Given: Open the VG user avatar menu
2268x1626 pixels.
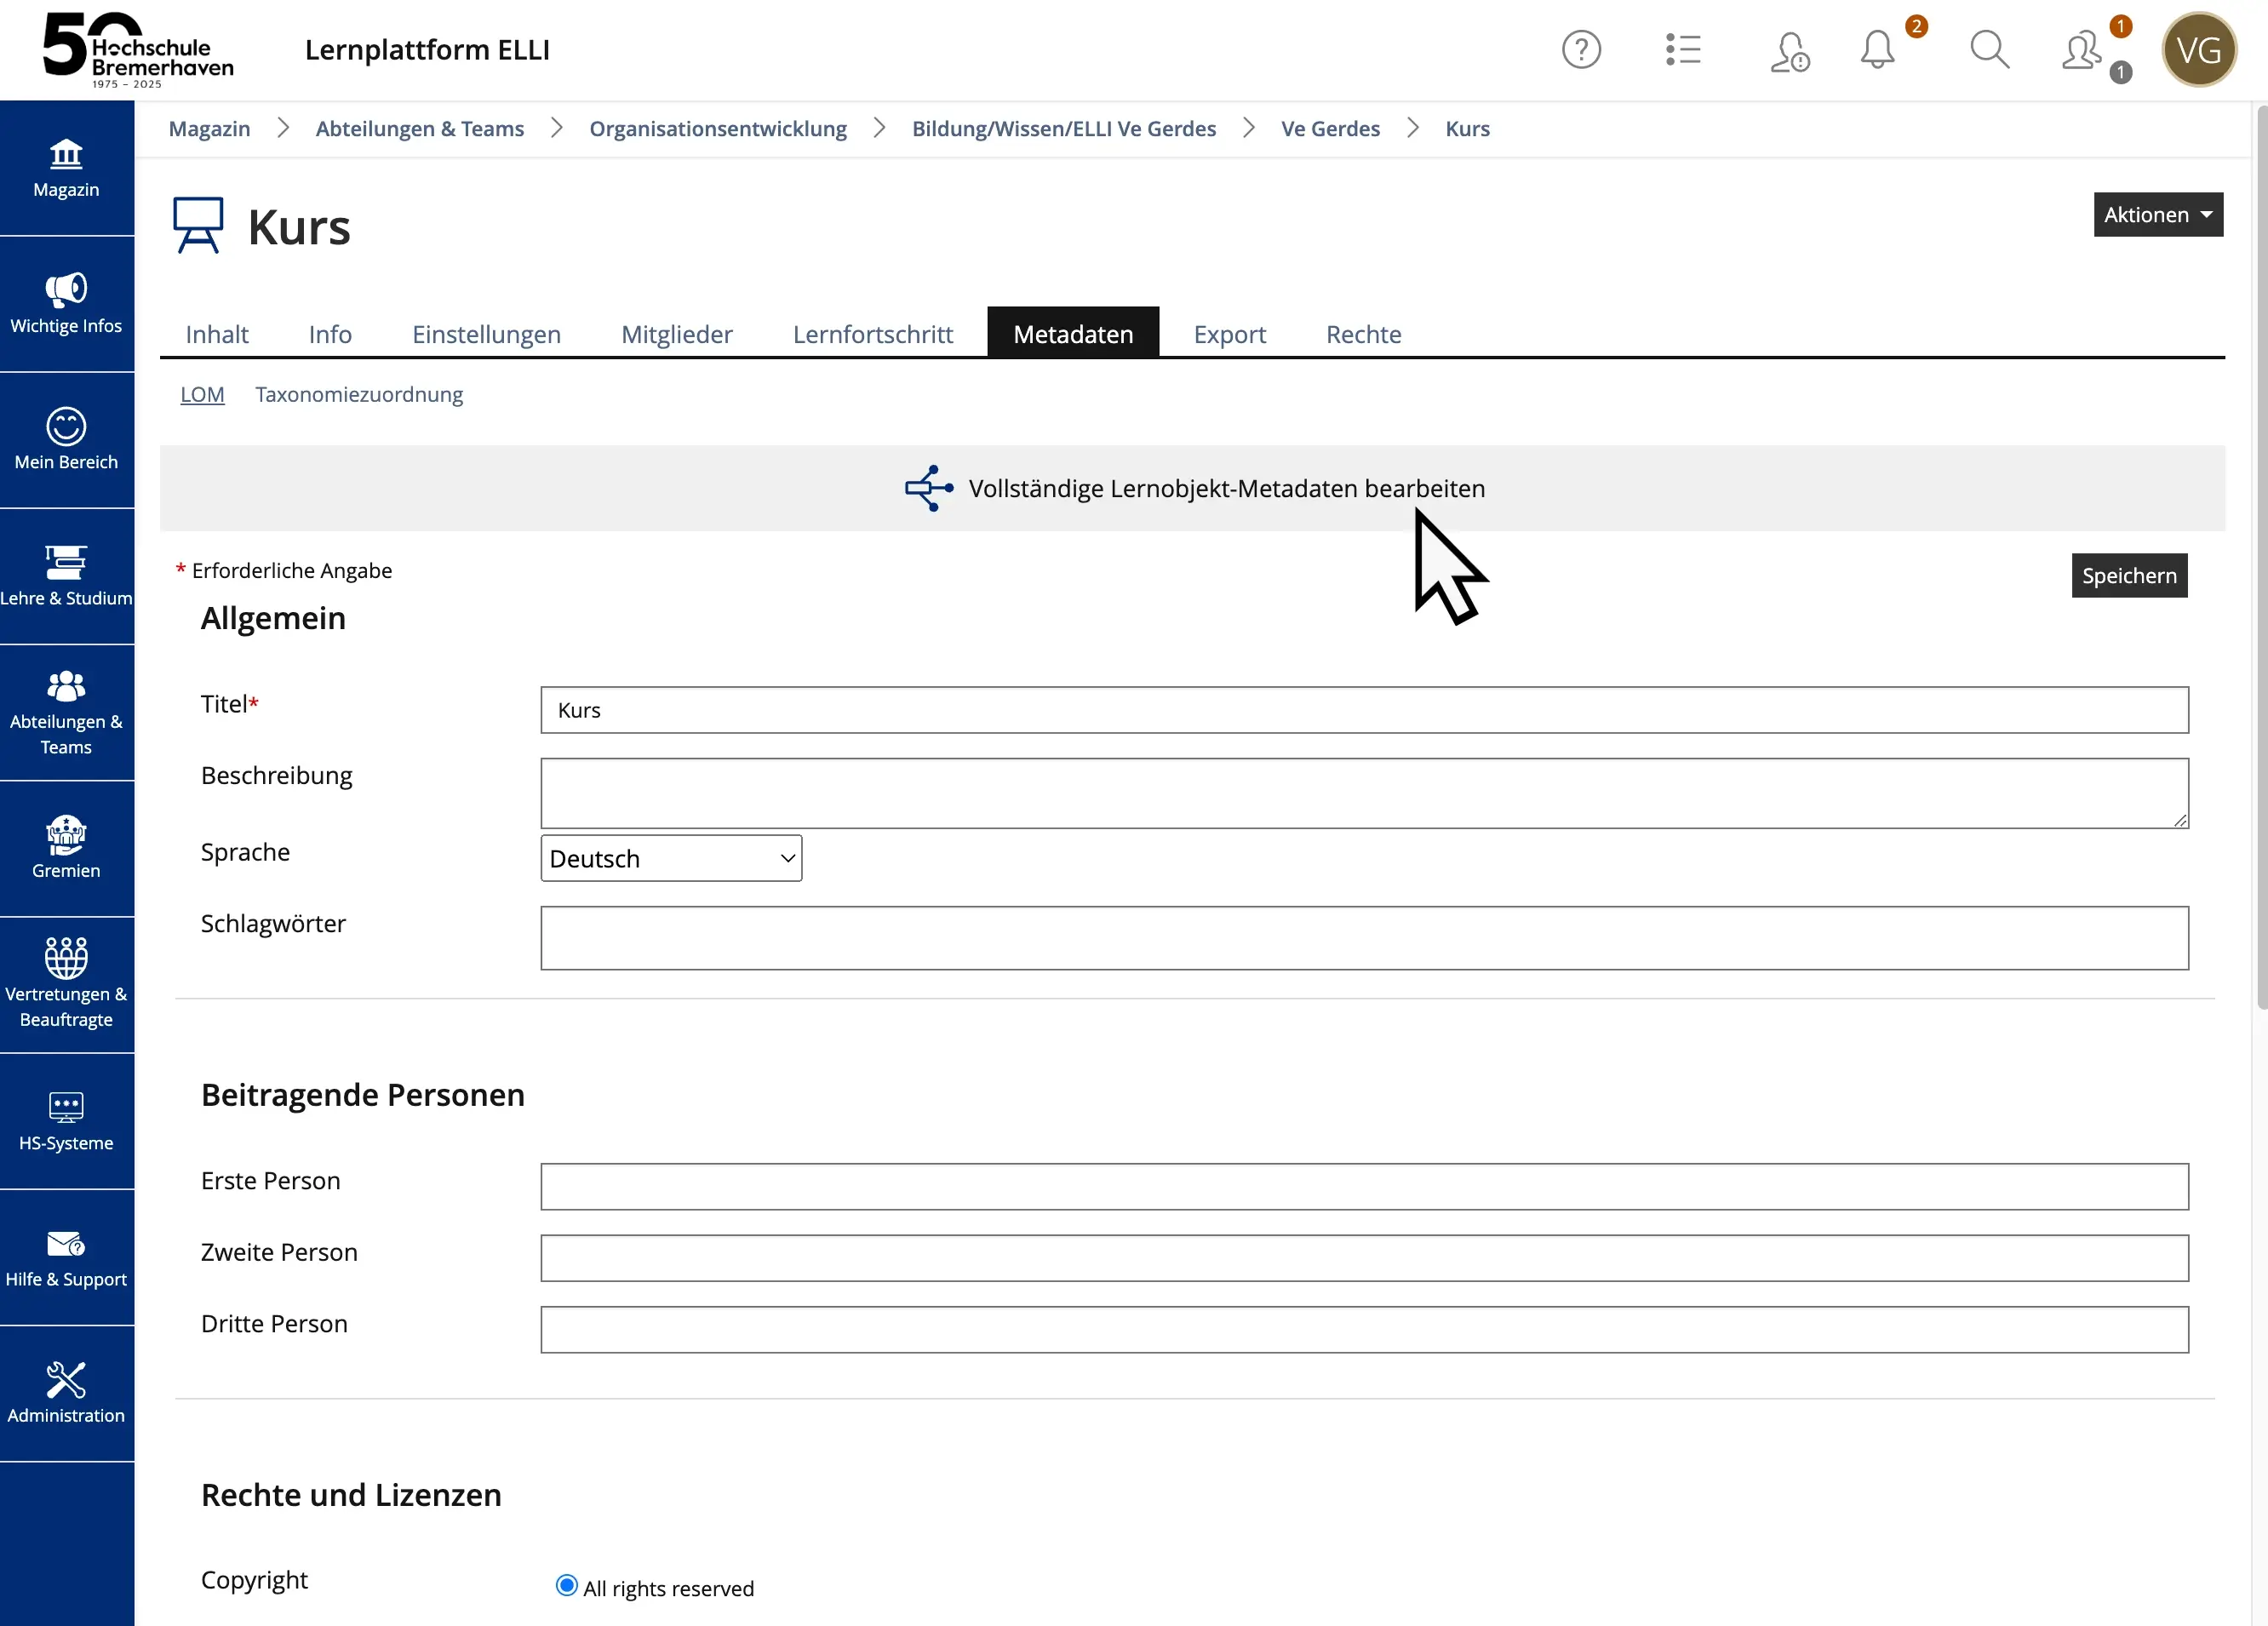Looking at the screenshot, I should coord(2198,50).
